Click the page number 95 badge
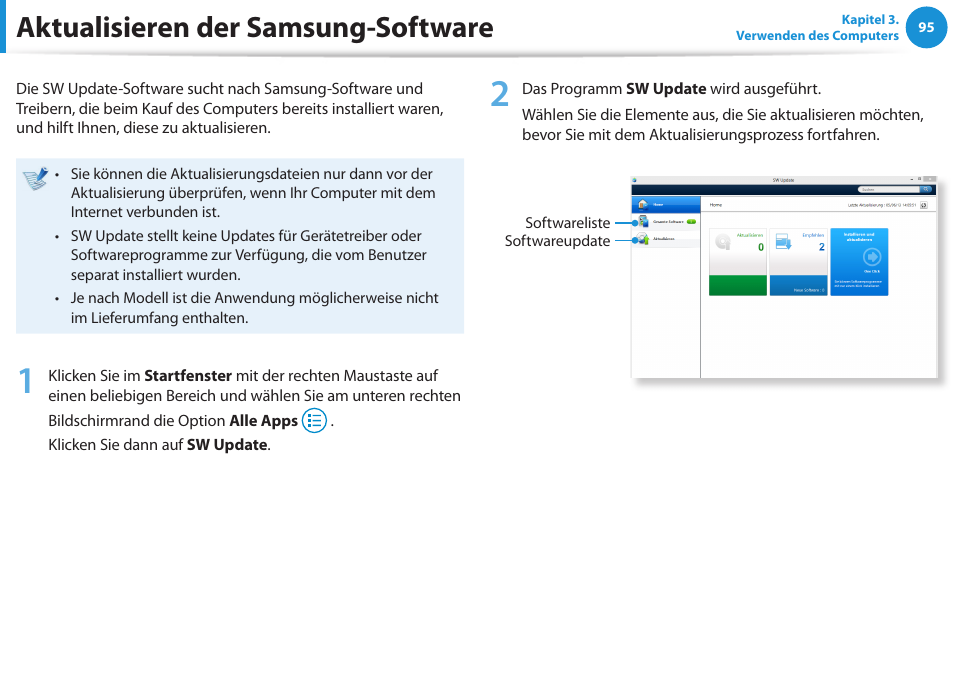Image resolution: width=954 pixels, height=677 pixels. coord(926,27)
